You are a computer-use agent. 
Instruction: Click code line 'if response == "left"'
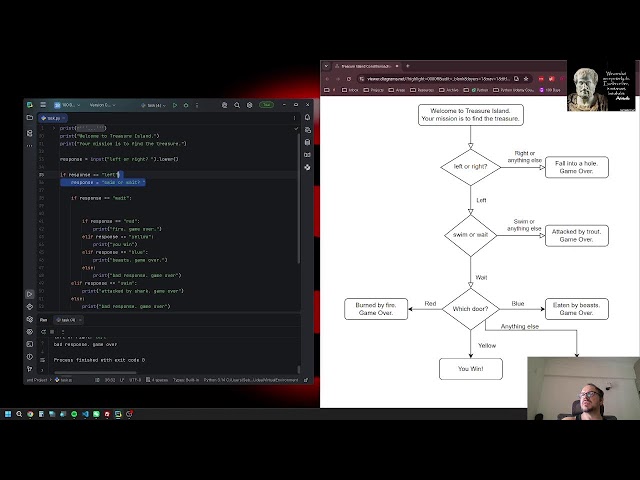pos(89,175)
